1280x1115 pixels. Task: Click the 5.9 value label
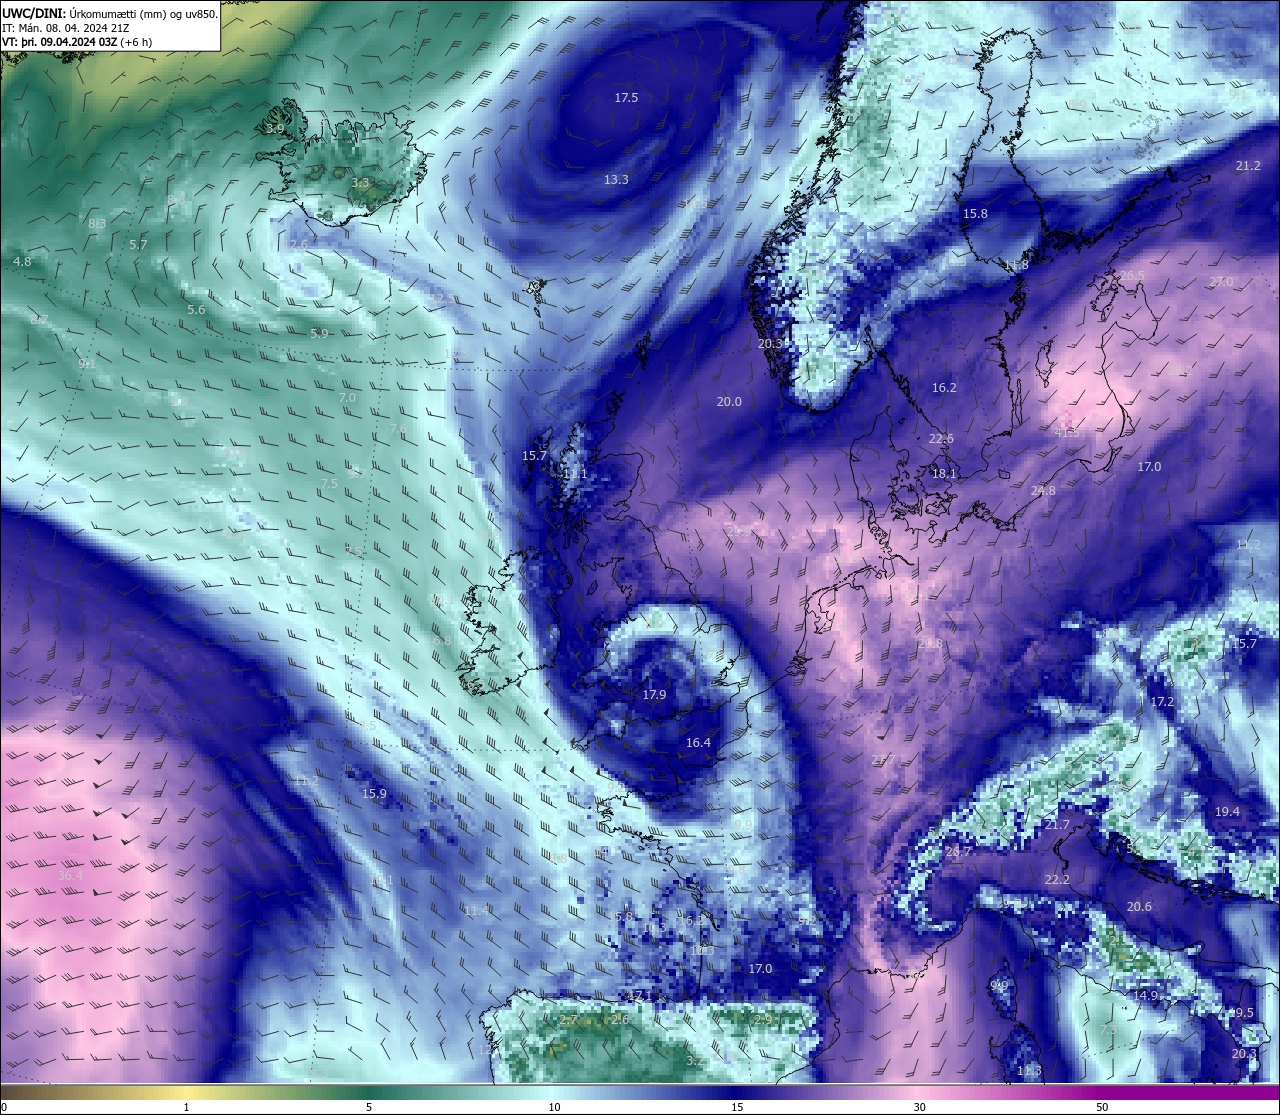pyautogui.click(x=319, y=334)
